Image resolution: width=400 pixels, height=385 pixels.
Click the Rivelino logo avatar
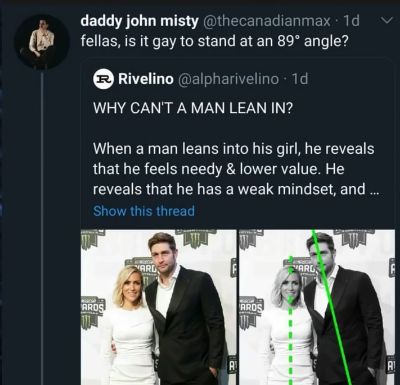(104, 79)
